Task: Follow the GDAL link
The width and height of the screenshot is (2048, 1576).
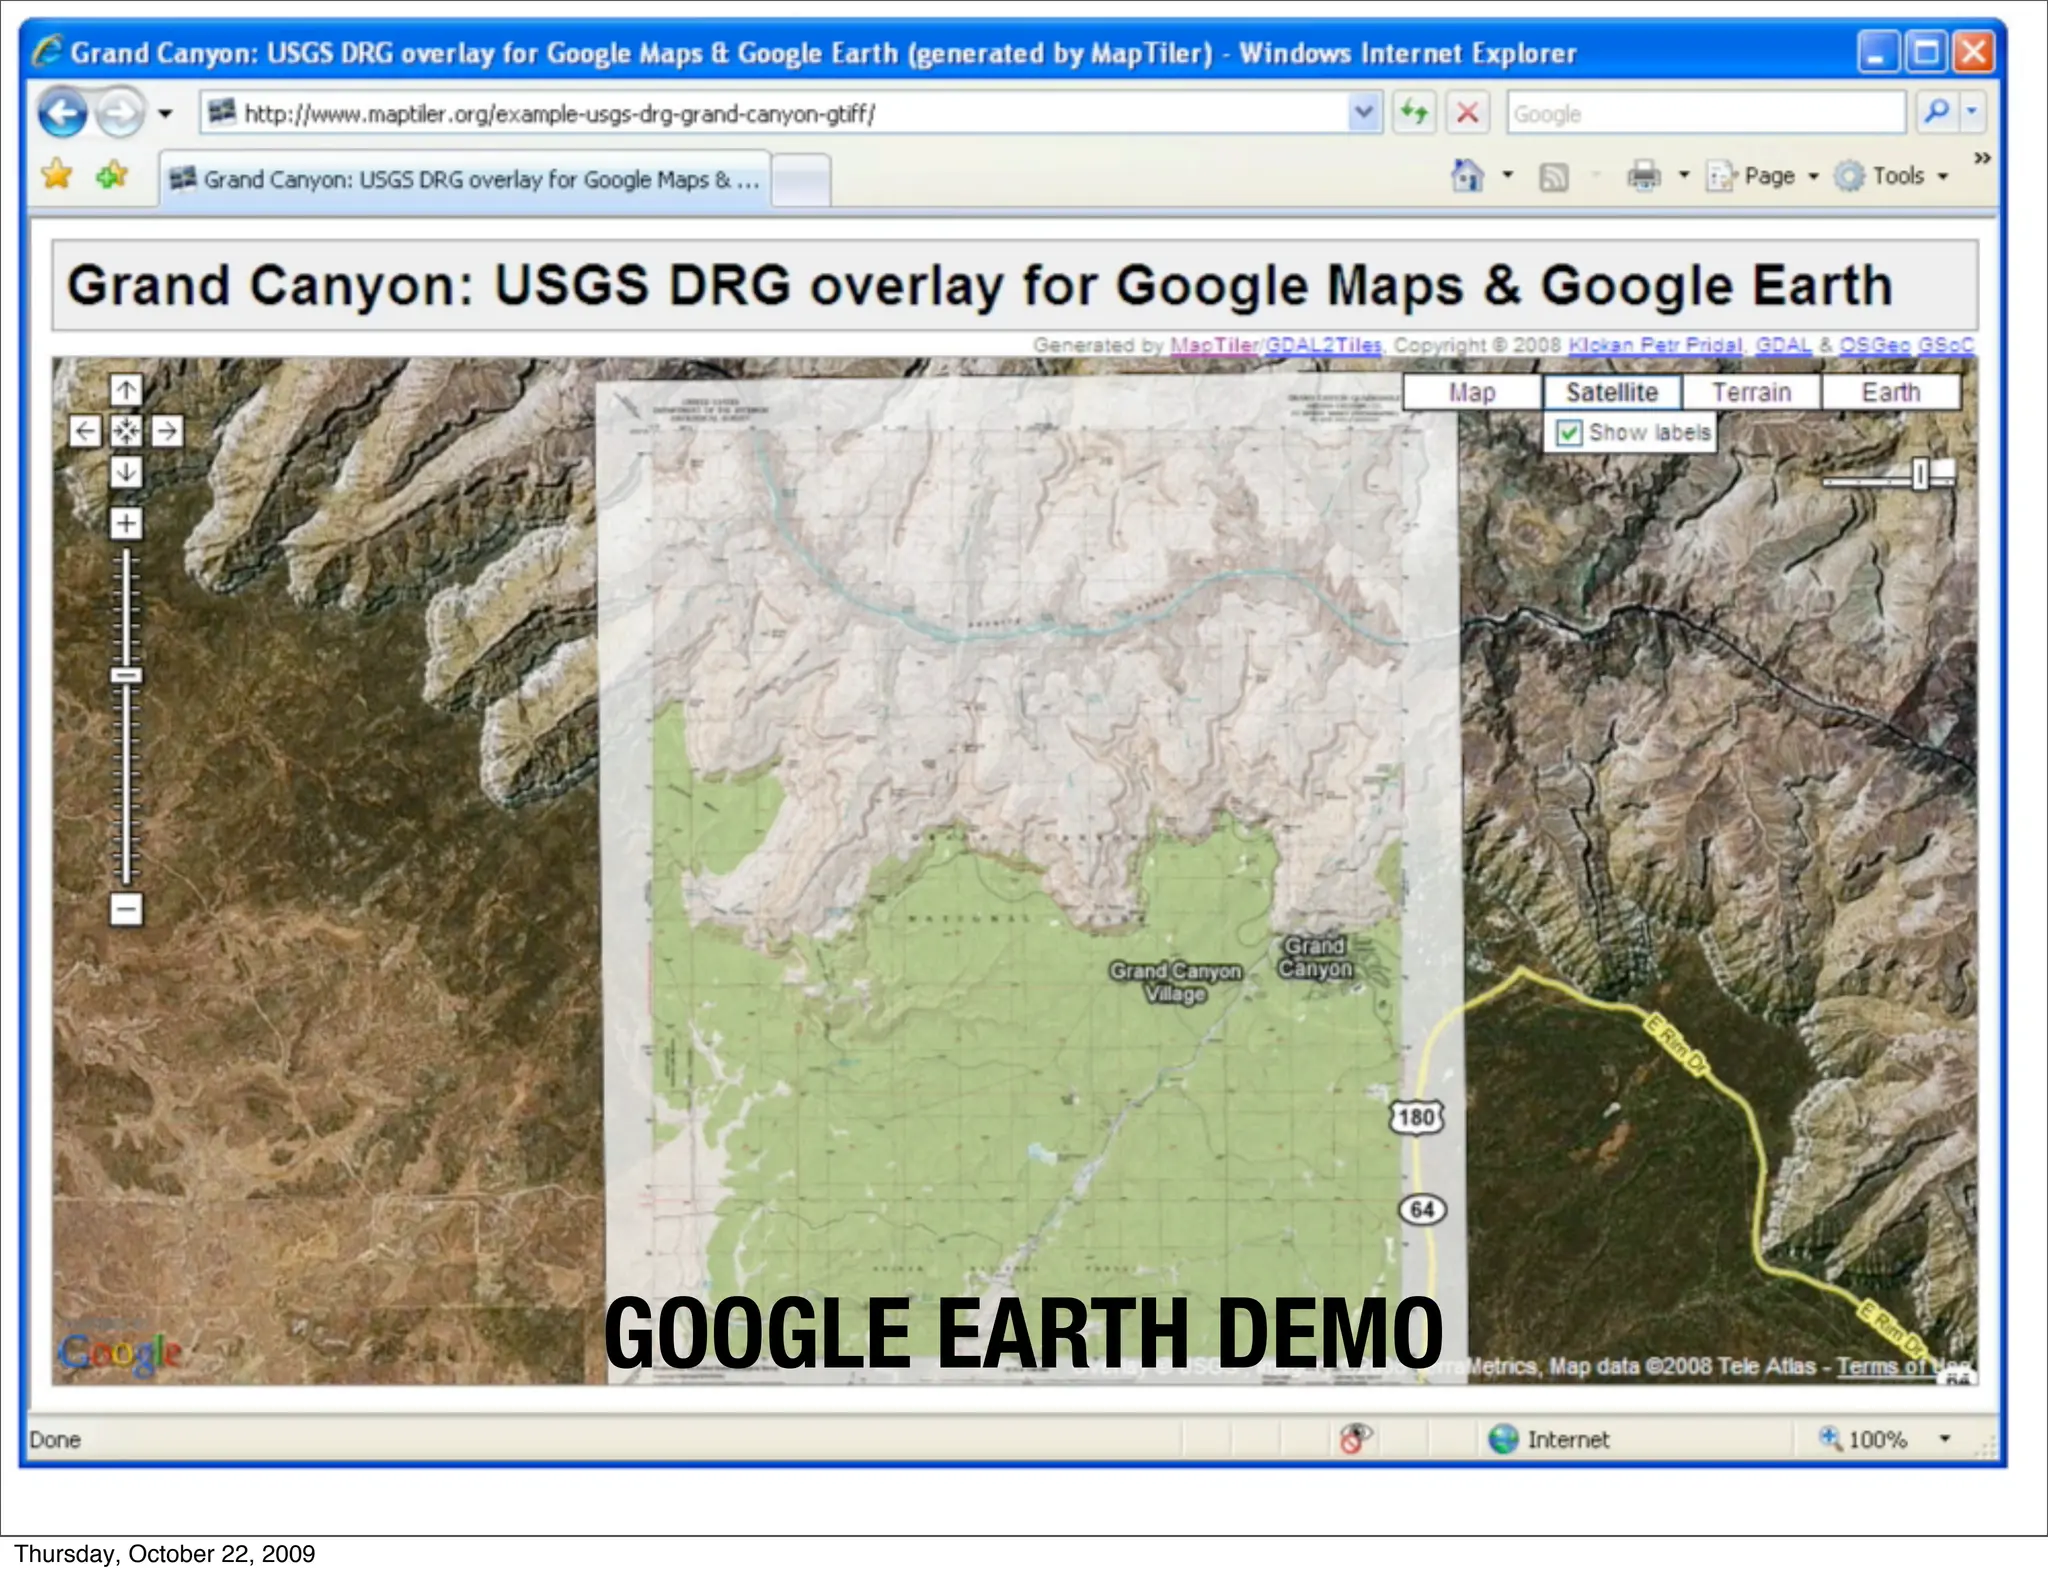Action: [x=1783, y=345]
